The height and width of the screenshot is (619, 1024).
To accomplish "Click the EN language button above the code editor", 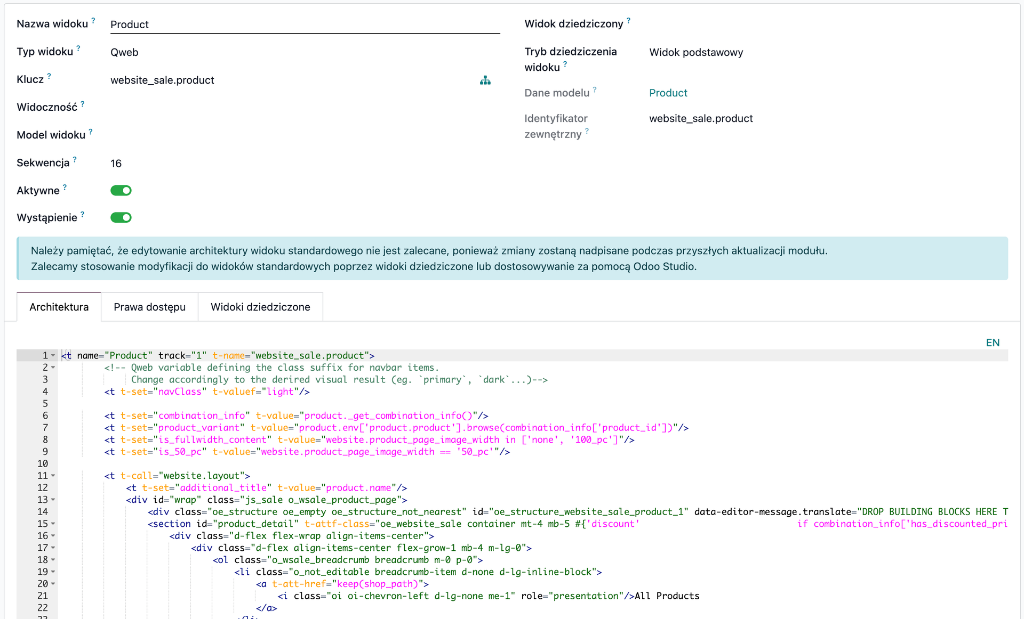I will click(x=992, y=342).
